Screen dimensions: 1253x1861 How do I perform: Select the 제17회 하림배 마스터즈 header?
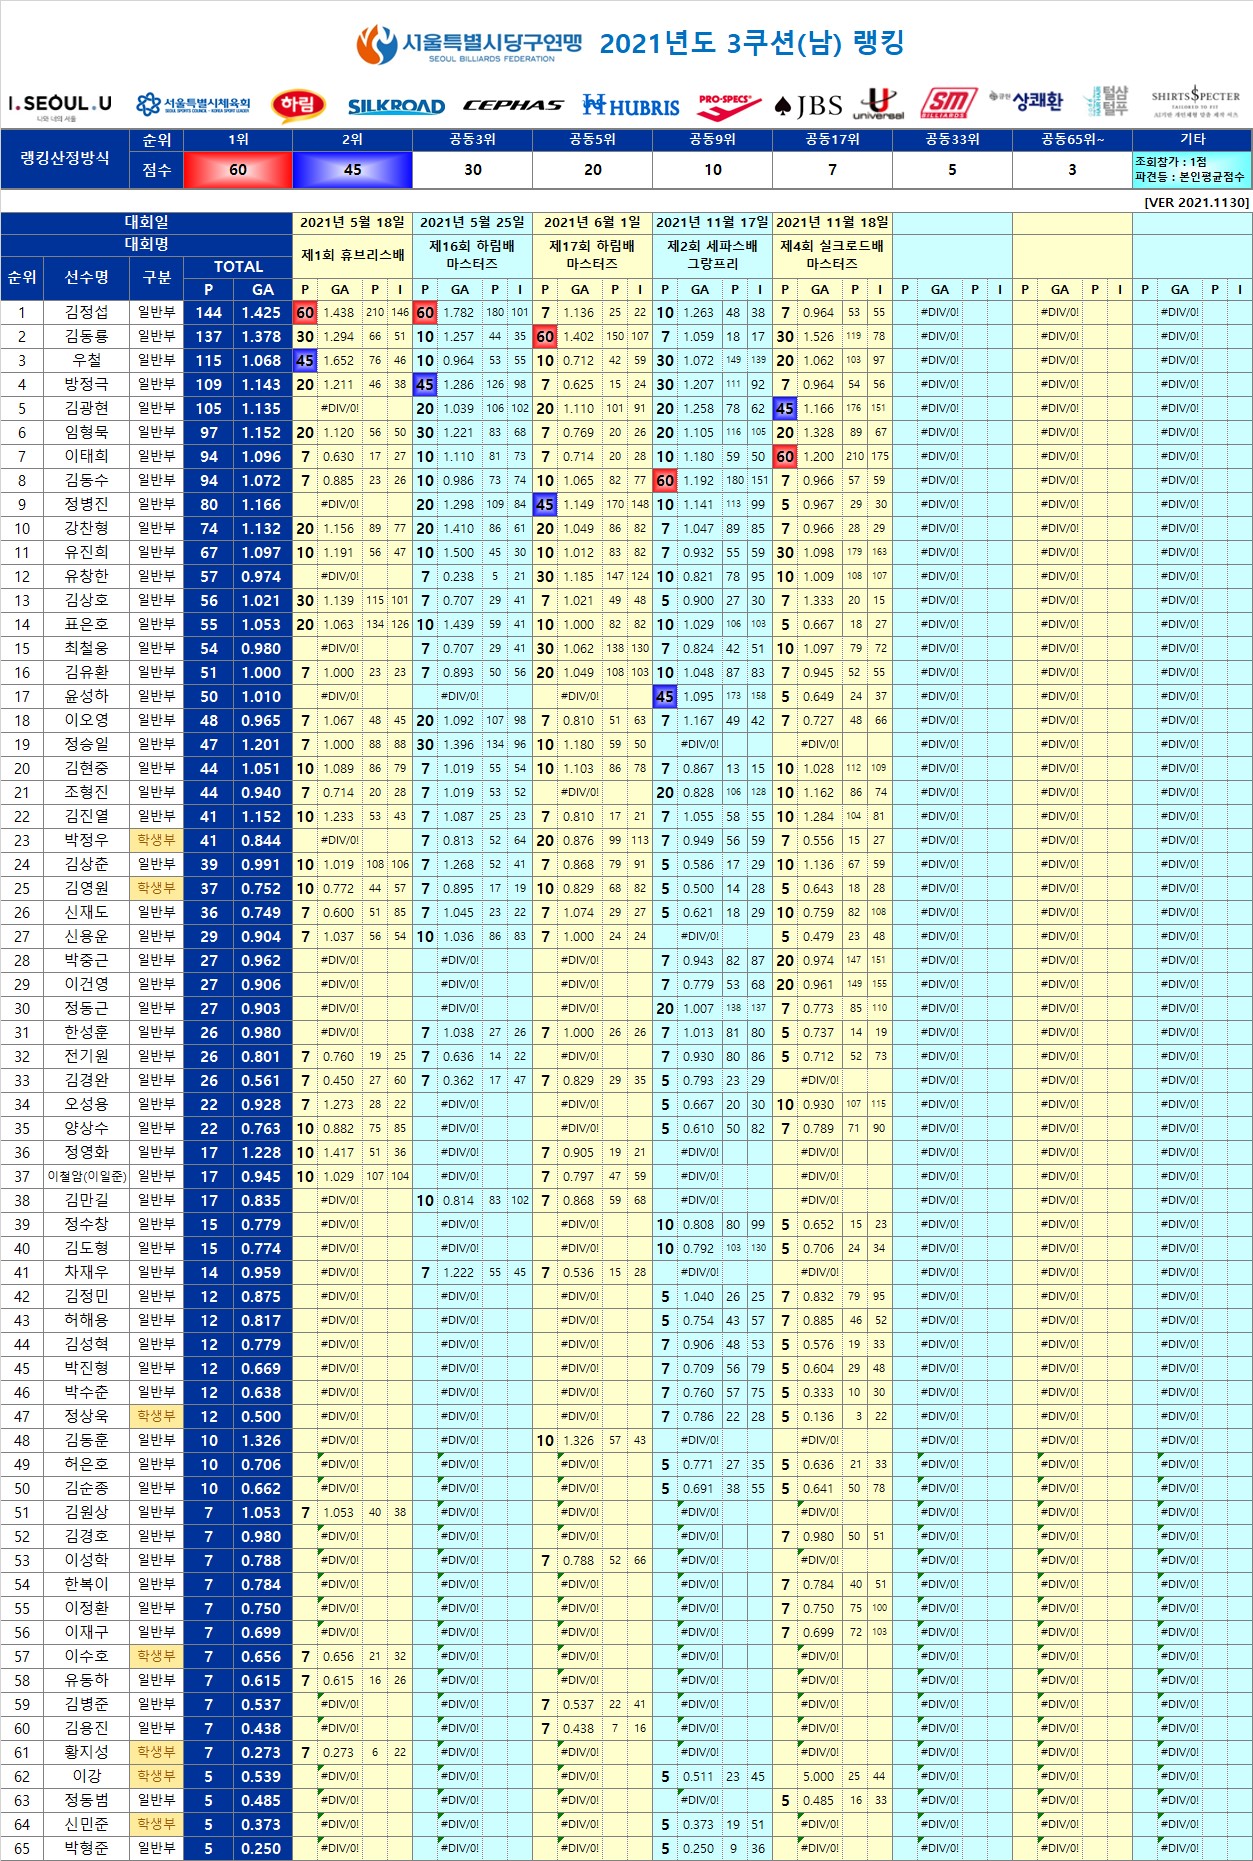592,255
